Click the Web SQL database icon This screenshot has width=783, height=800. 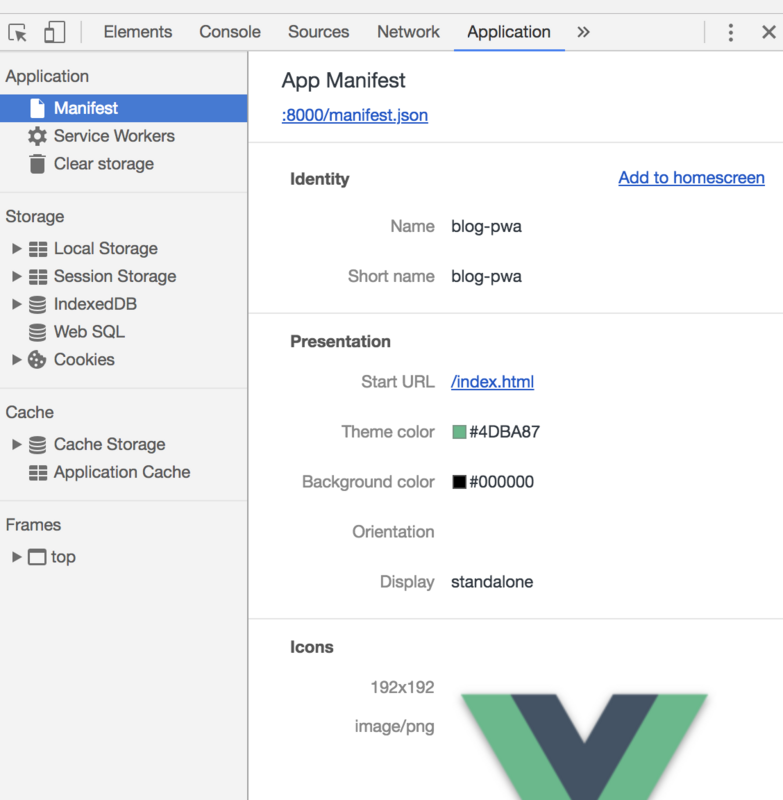click(x=37, y=332)
